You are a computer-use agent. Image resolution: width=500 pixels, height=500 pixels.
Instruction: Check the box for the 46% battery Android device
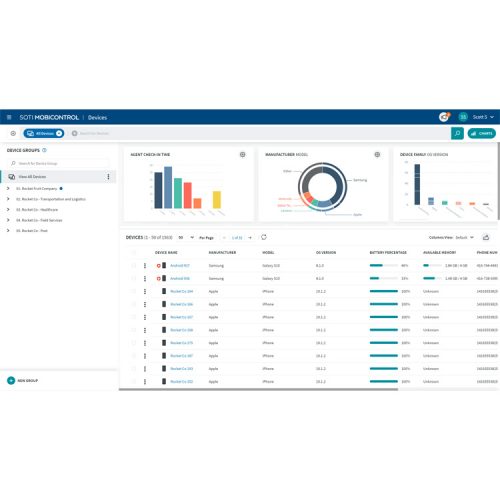click(134, 266)
